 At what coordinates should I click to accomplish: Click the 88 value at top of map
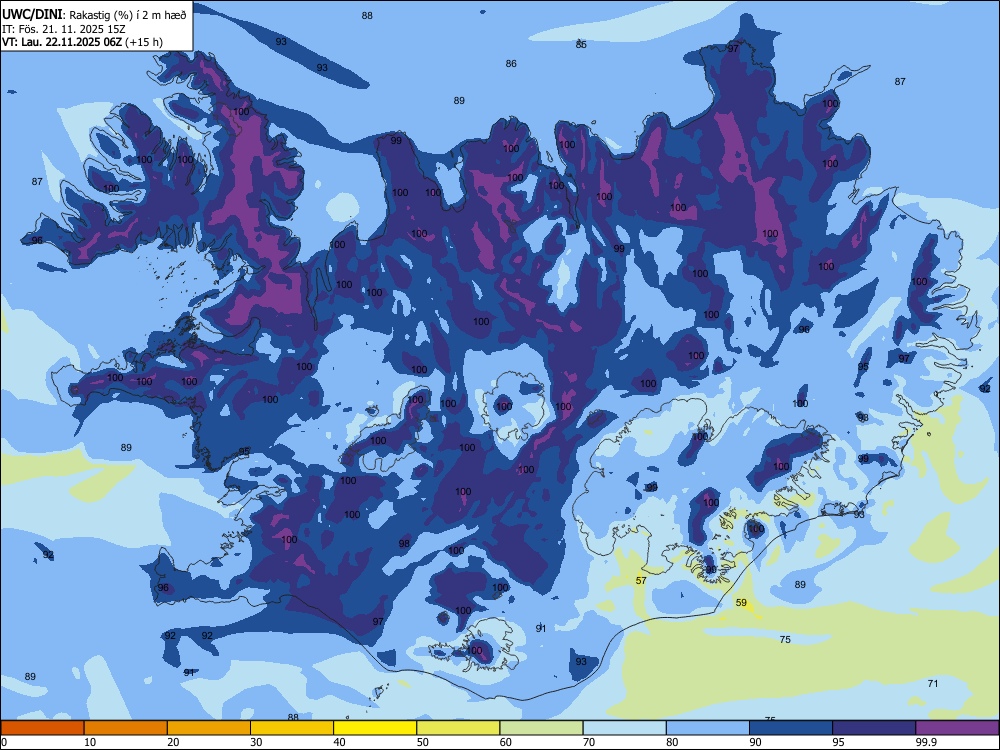click(x=367, y=15)
